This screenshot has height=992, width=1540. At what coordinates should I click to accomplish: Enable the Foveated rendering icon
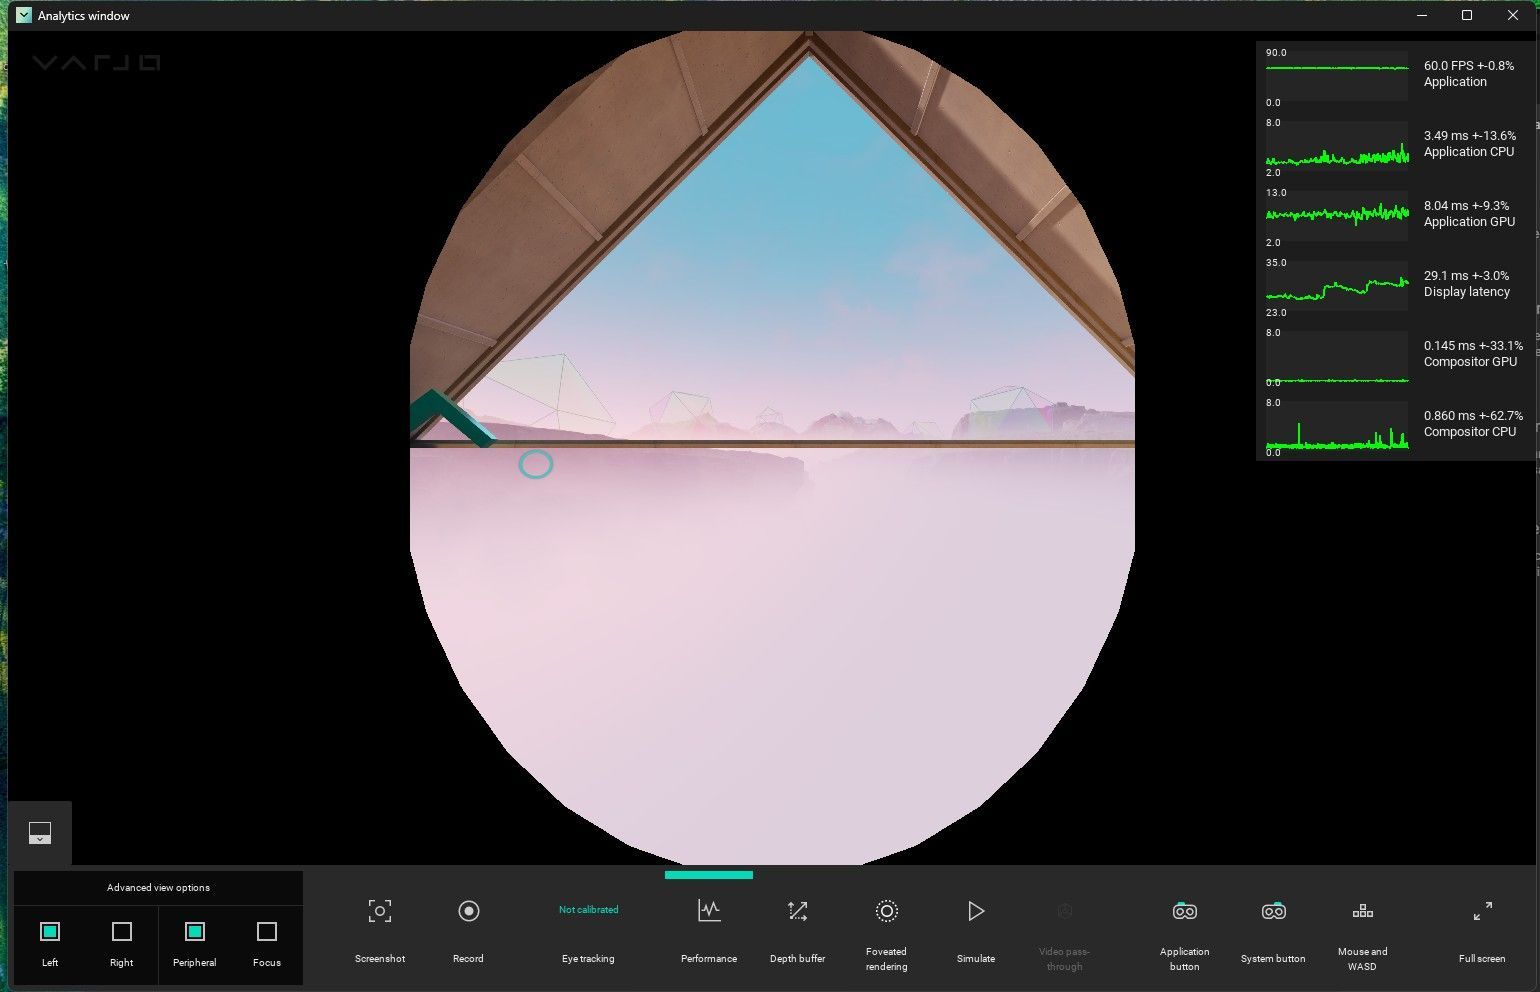click(x=886, y=911)
